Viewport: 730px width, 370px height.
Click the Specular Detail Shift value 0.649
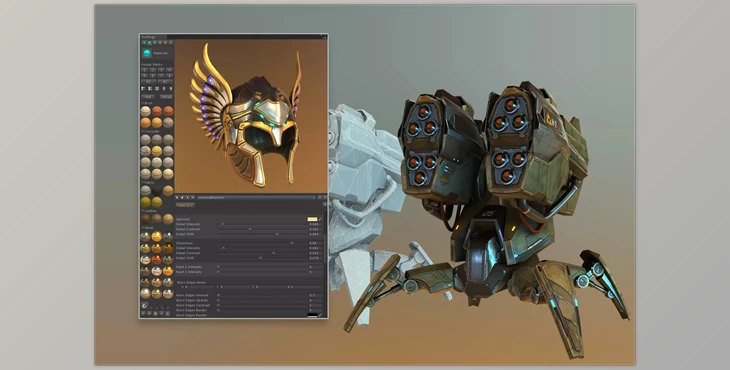[315, 234]
